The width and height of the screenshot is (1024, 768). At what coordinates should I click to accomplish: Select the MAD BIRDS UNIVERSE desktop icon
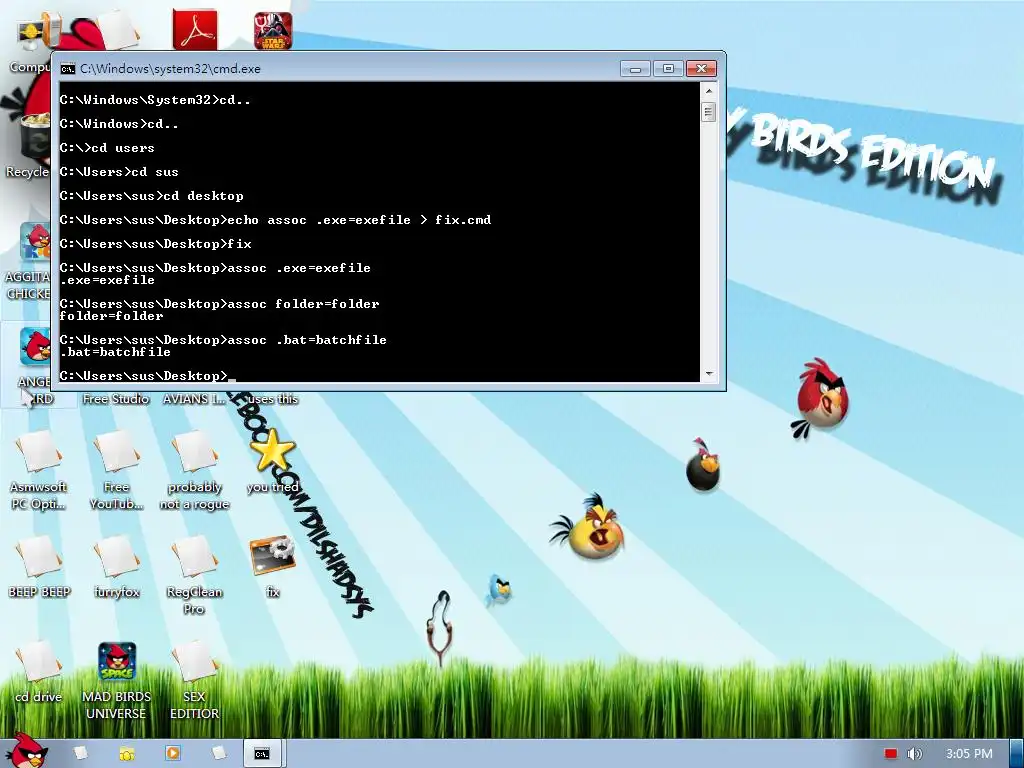click(x=116, y=680)
